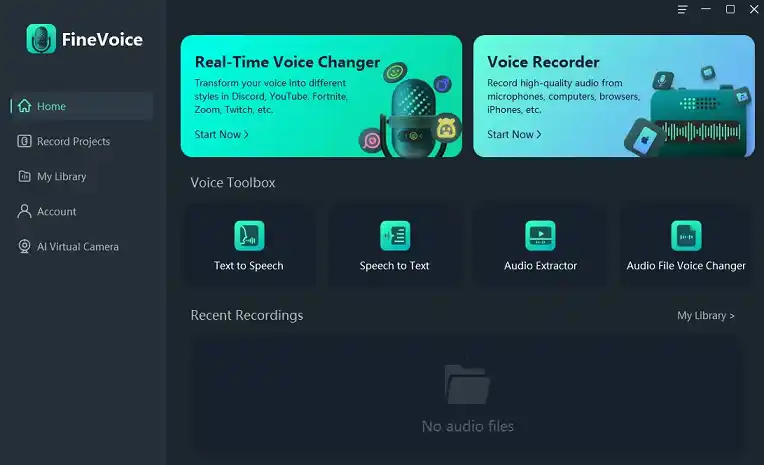Select AI Virtual Camera label in sidebar
Viewport: 764px width, 465px height.
(78, 247)
